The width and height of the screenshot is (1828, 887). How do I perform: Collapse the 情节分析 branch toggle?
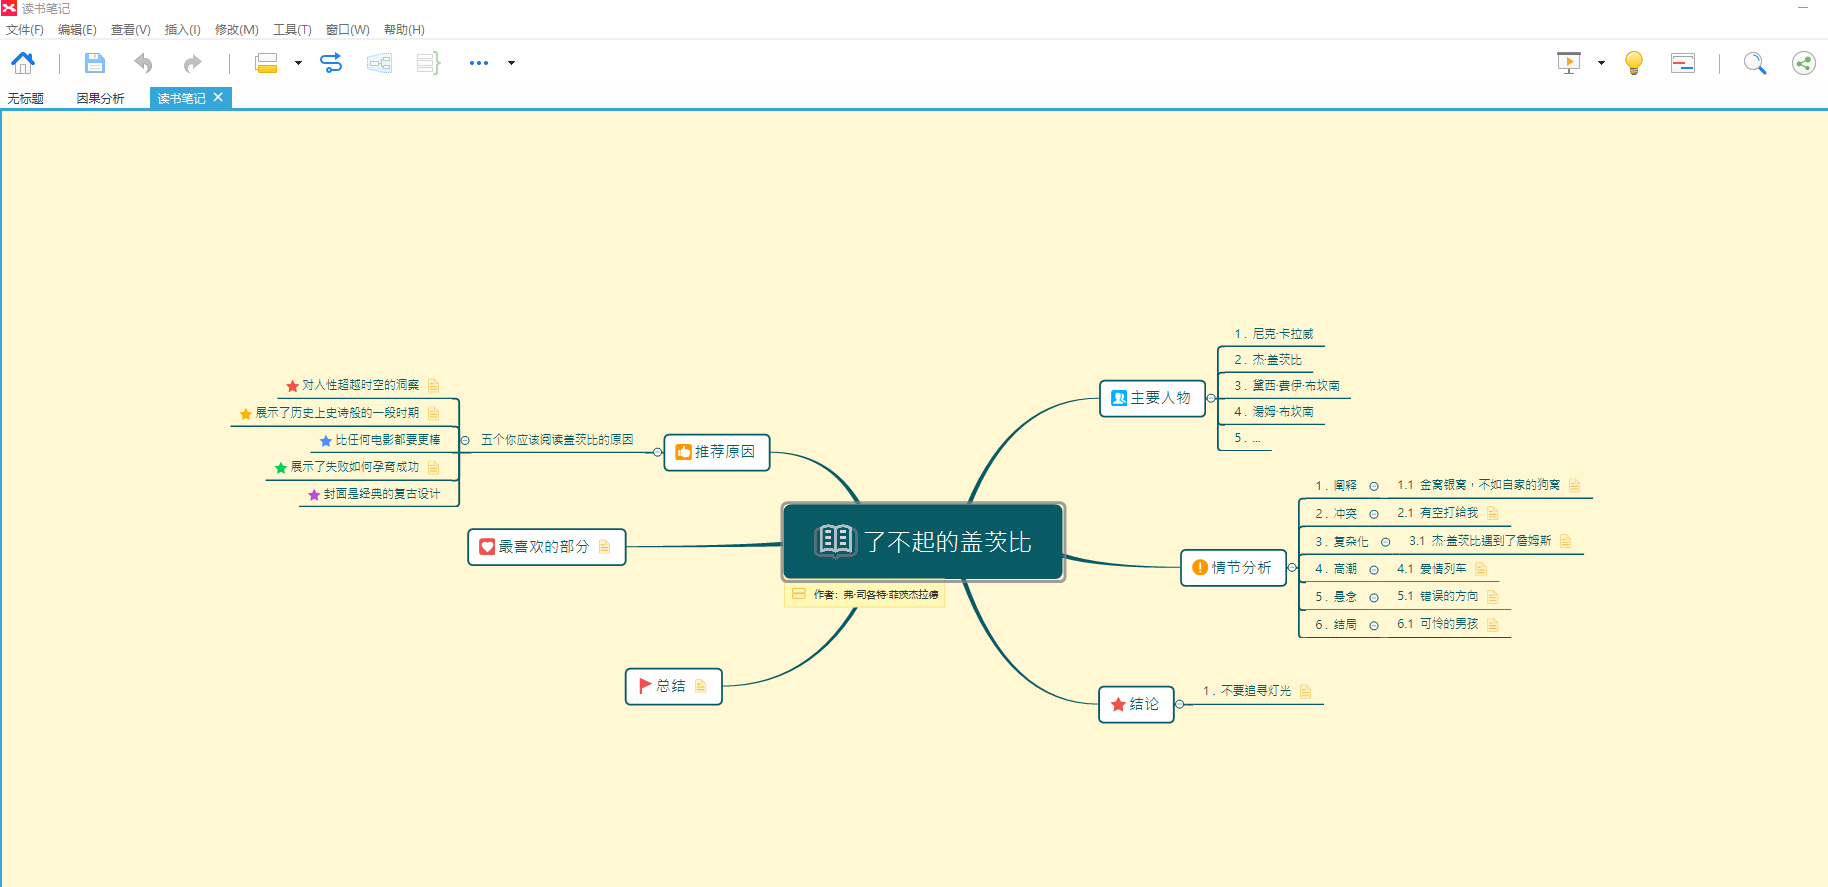click(1292, 568)
